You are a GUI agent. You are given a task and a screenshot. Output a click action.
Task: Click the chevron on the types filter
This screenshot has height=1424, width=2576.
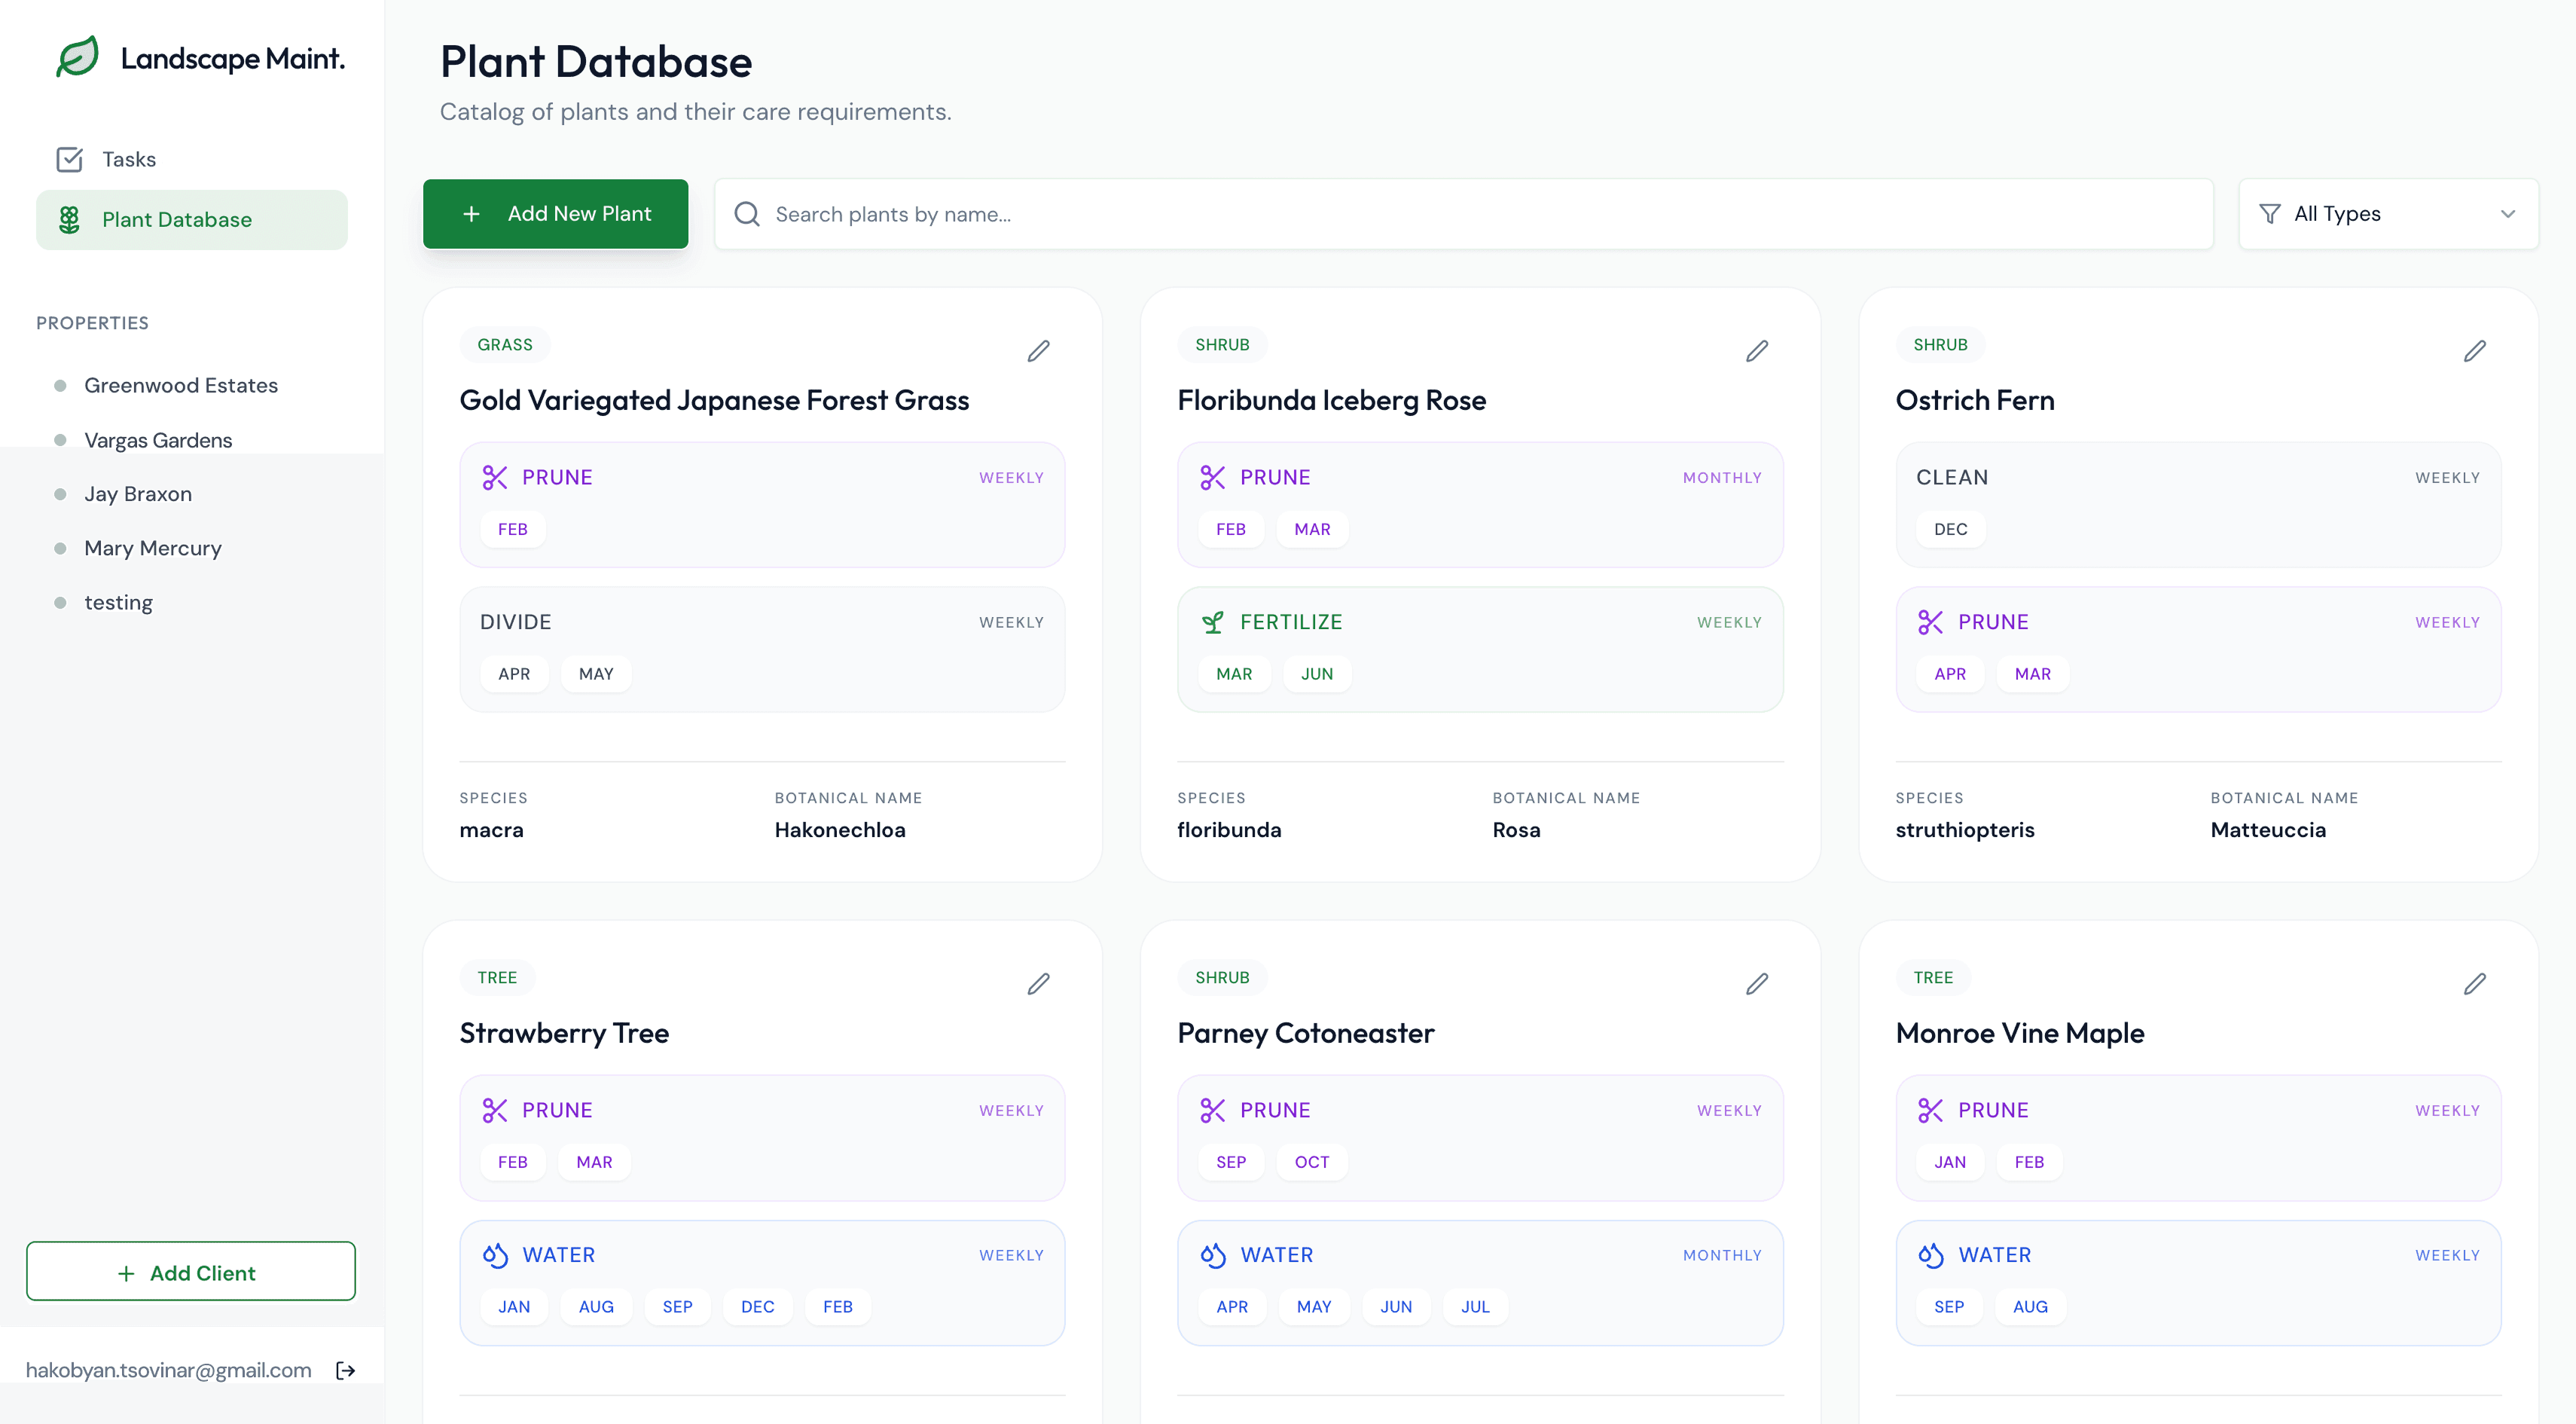click(x=2507, y=214)
